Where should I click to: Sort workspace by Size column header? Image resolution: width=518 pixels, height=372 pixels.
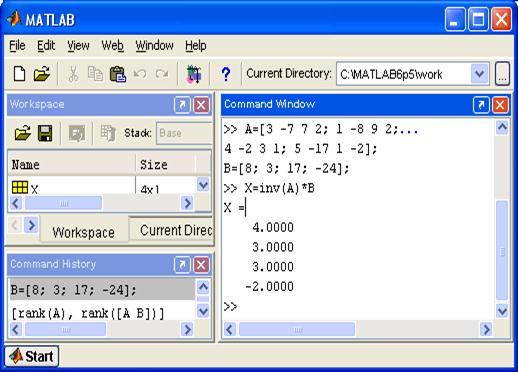point(165,165)
